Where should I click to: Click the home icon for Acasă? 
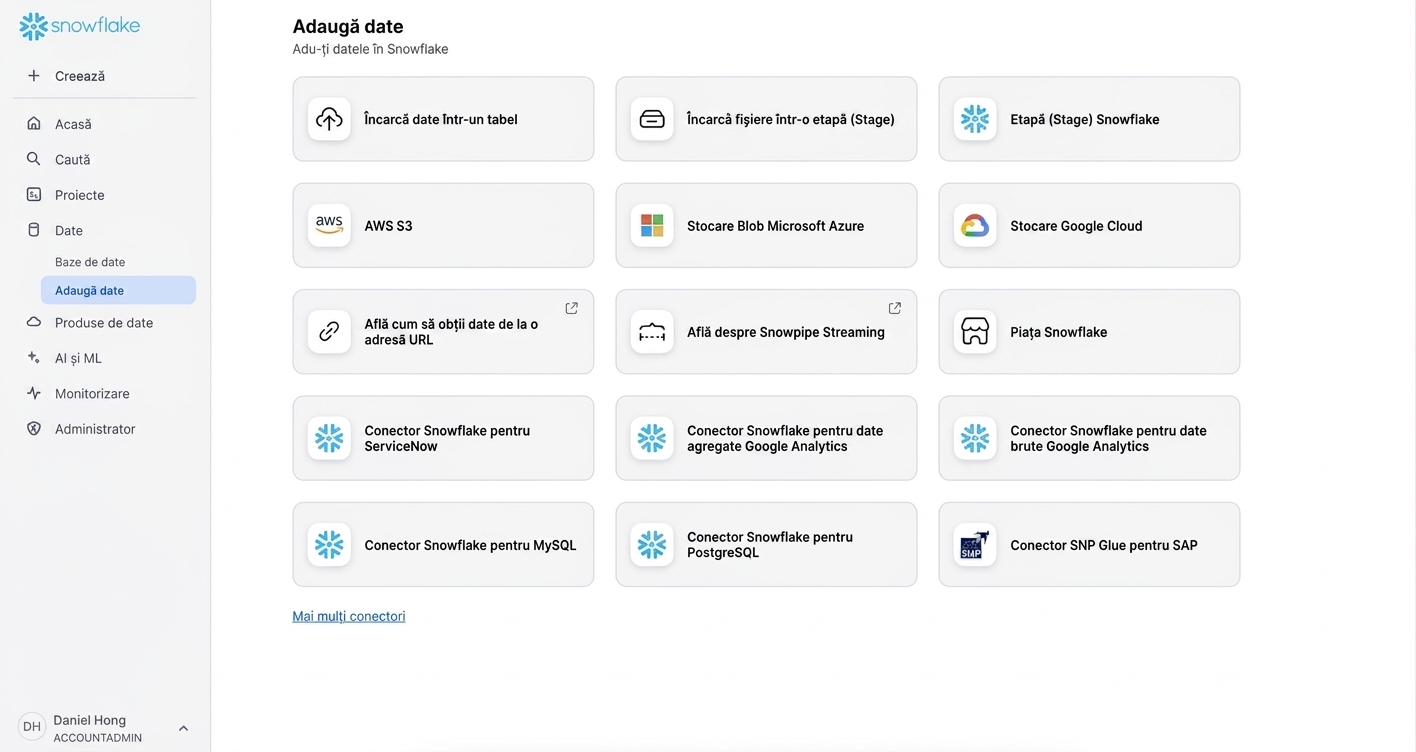point(34,124)
